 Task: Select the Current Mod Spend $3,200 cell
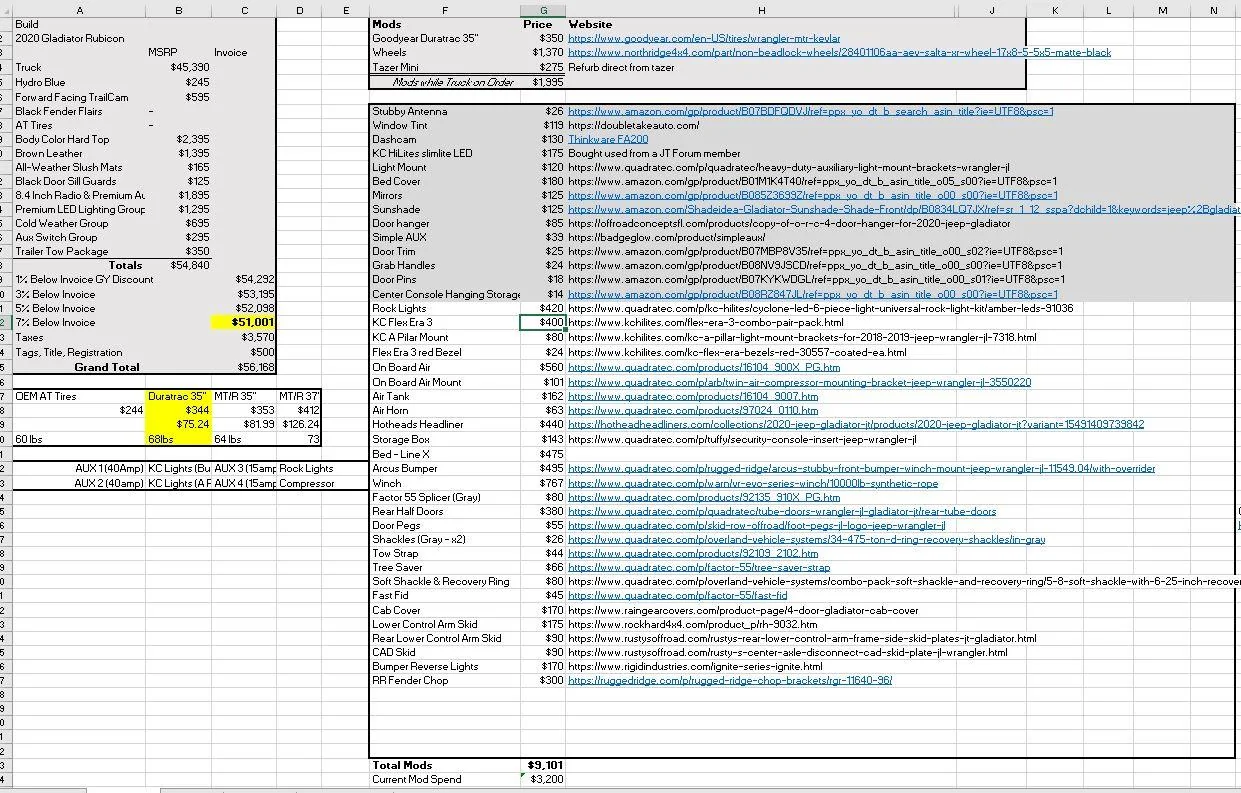543,779
